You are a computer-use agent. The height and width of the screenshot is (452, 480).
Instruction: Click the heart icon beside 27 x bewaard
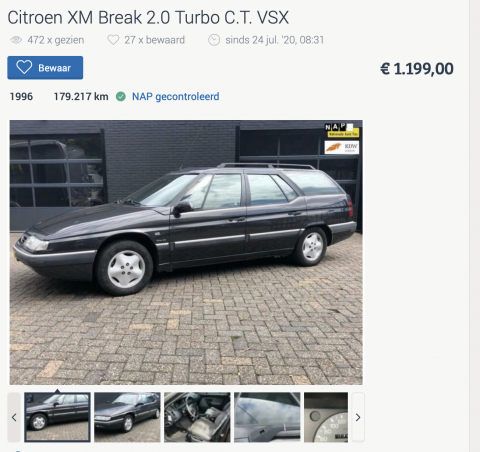click(113, 40)
